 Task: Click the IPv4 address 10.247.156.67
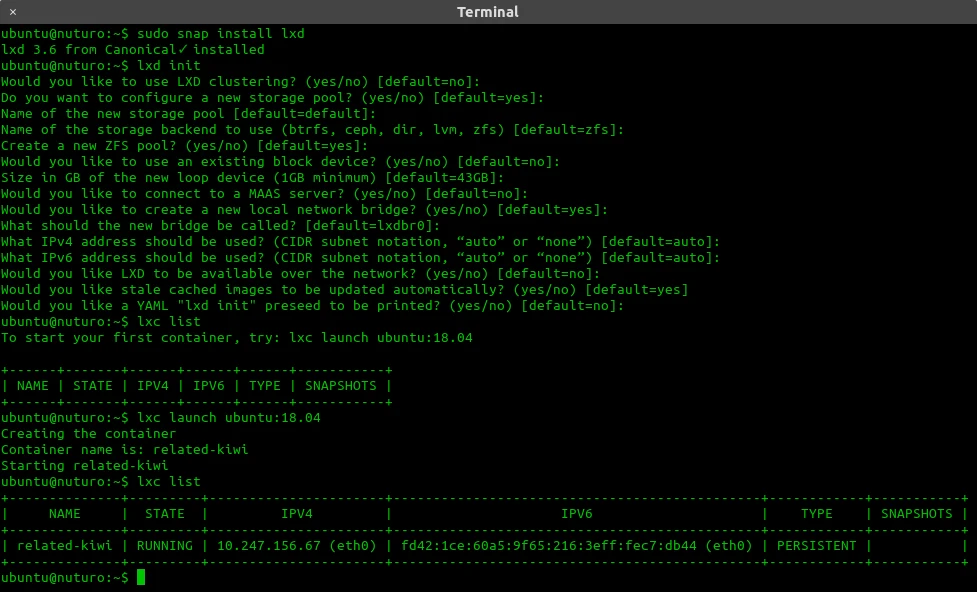tap(269, 546)
